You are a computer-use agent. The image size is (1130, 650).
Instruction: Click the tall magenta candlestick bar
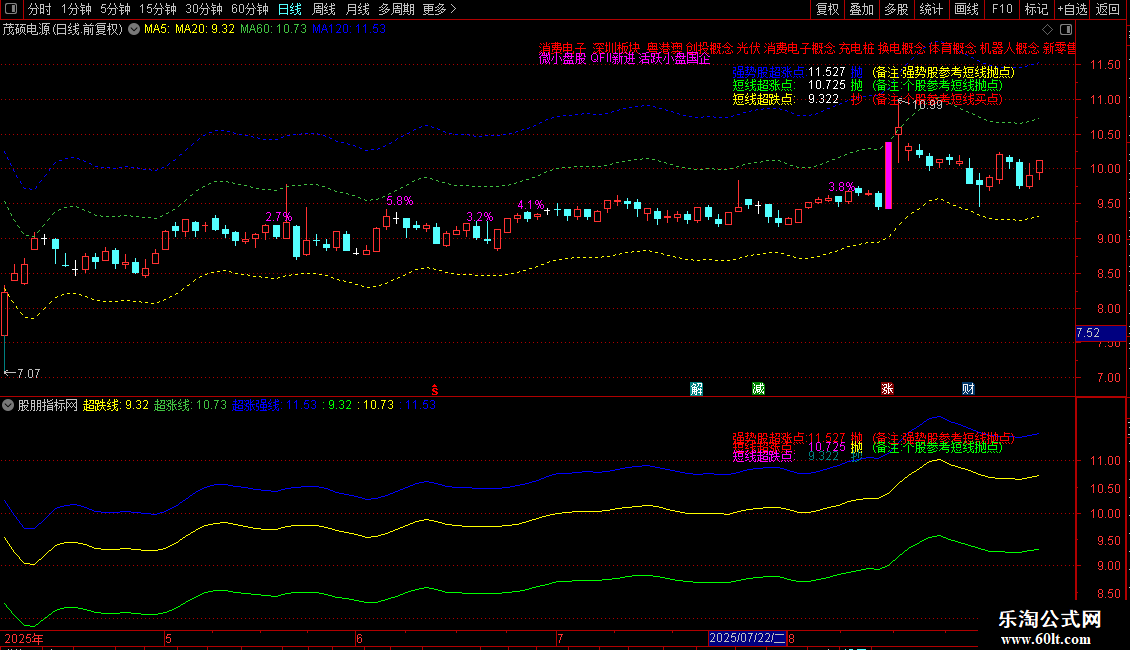tap(888, 176)
